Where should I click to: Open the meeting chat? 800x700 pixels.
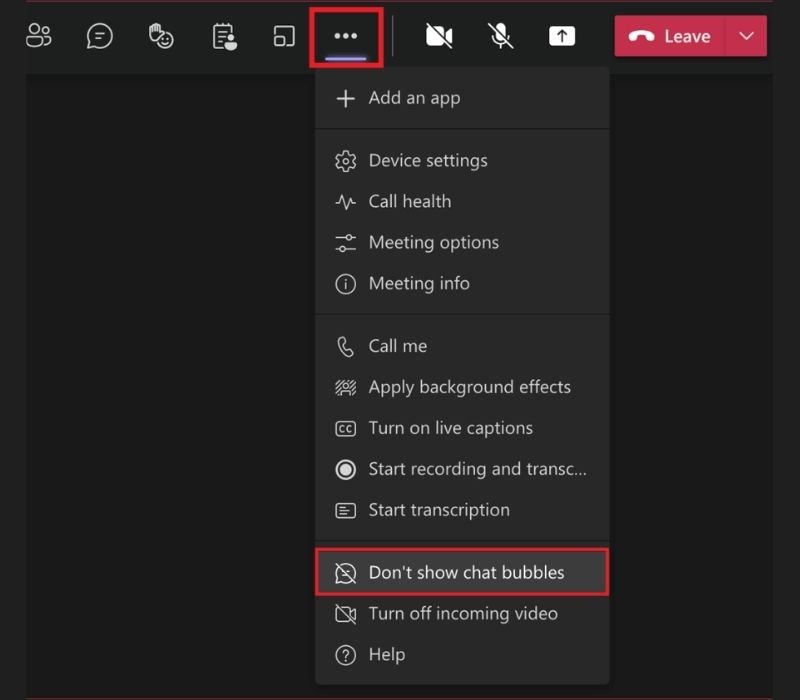tap(100, 35)
